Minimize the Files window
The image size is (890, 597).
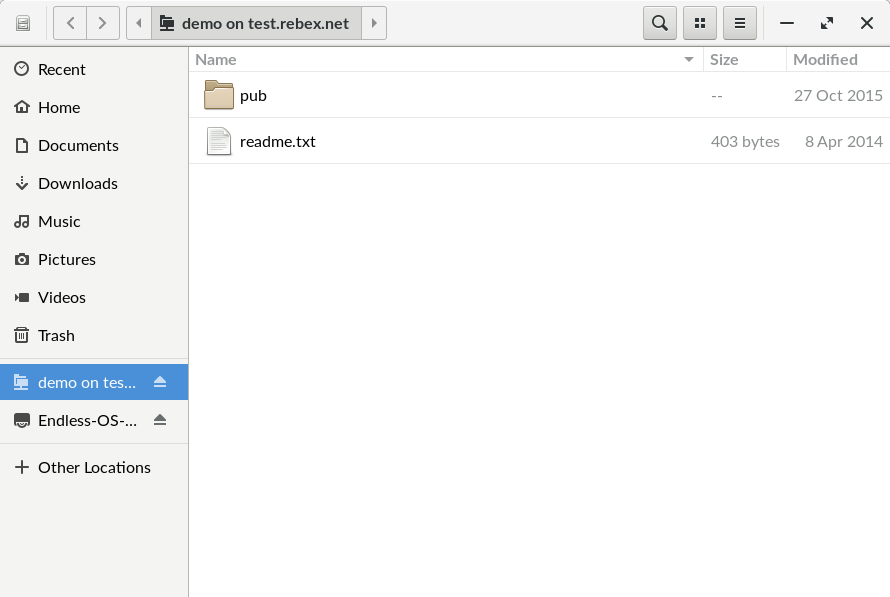pos(786,23)
